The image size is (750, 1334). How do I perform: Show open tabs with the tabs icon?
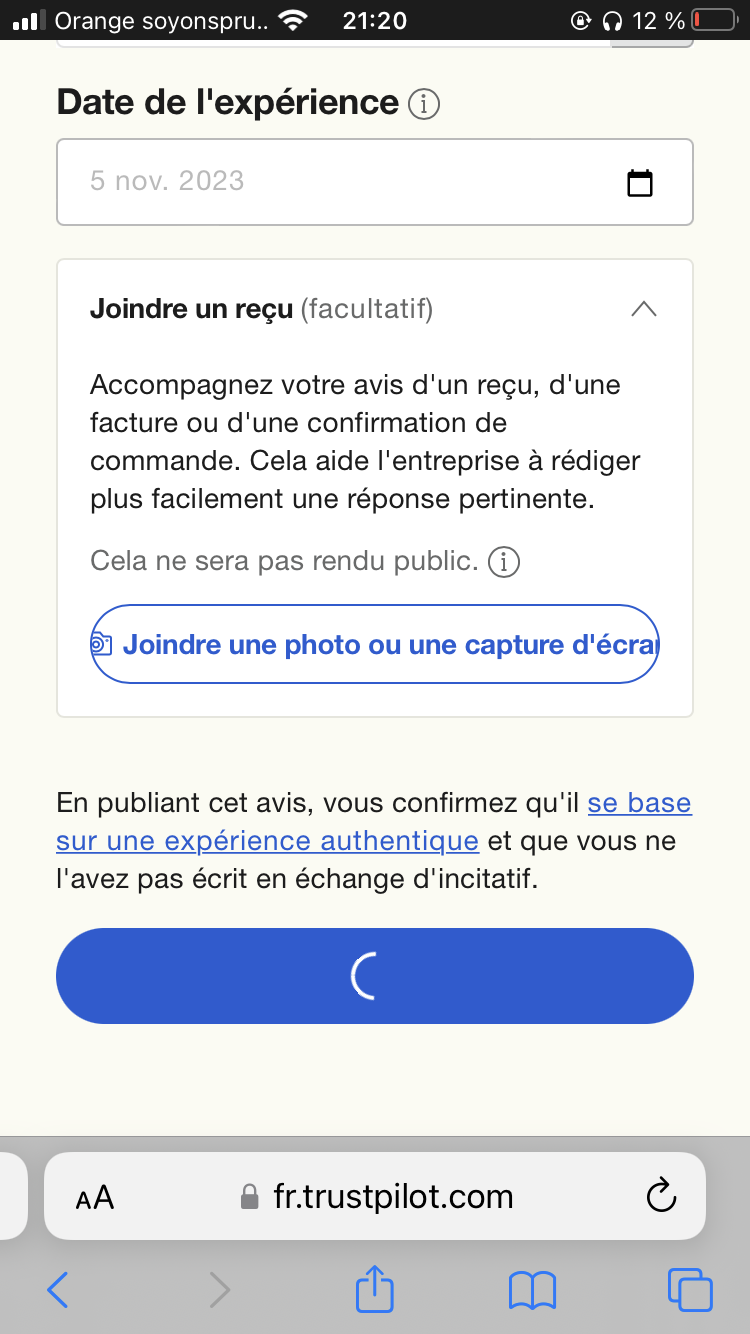click(689, 1290)
